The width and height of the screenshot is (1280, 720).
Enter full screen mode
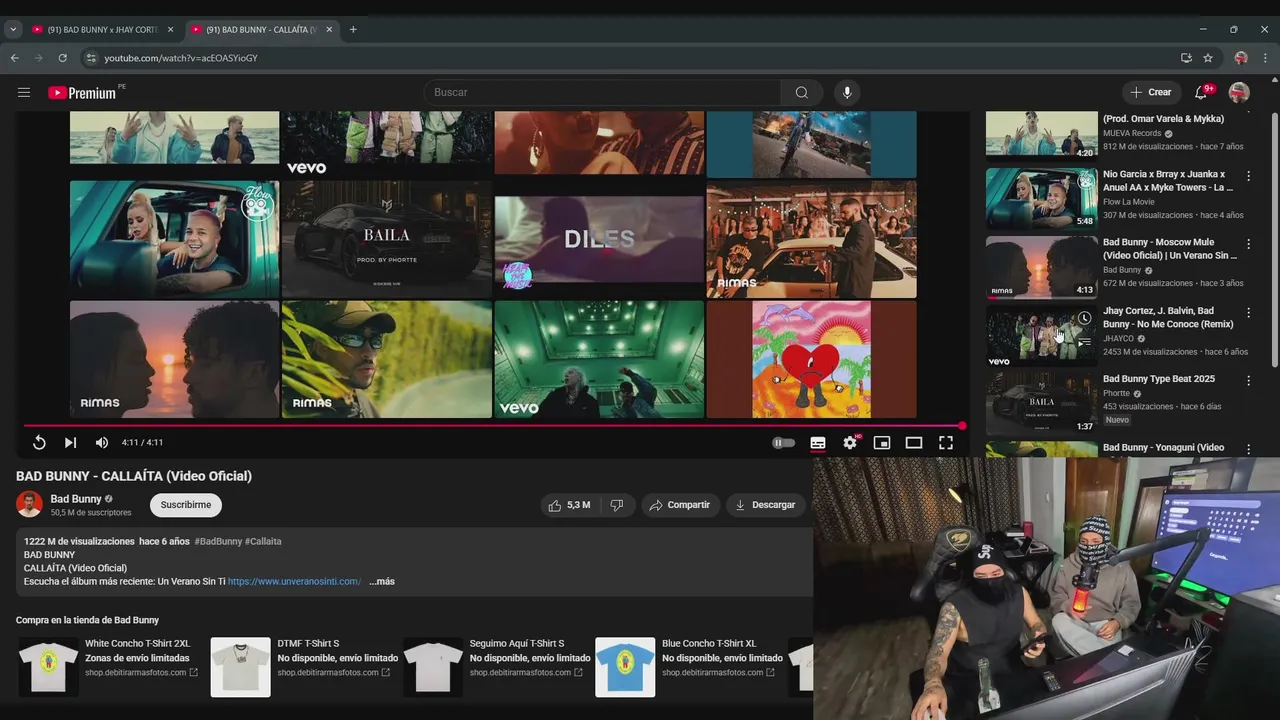[946, 442]
